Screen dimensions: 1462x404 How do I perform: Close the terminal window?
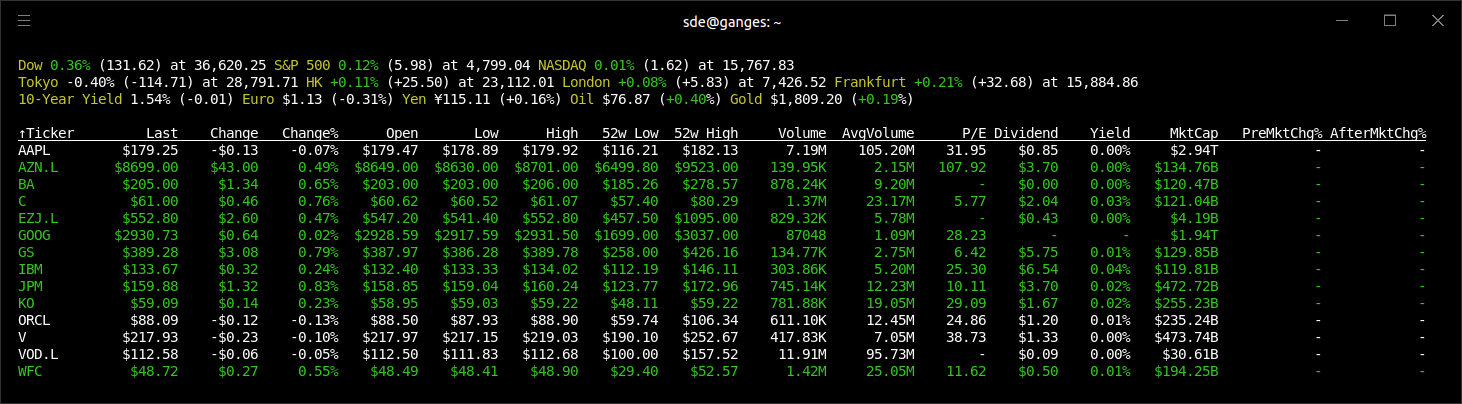coord(1437,21)
